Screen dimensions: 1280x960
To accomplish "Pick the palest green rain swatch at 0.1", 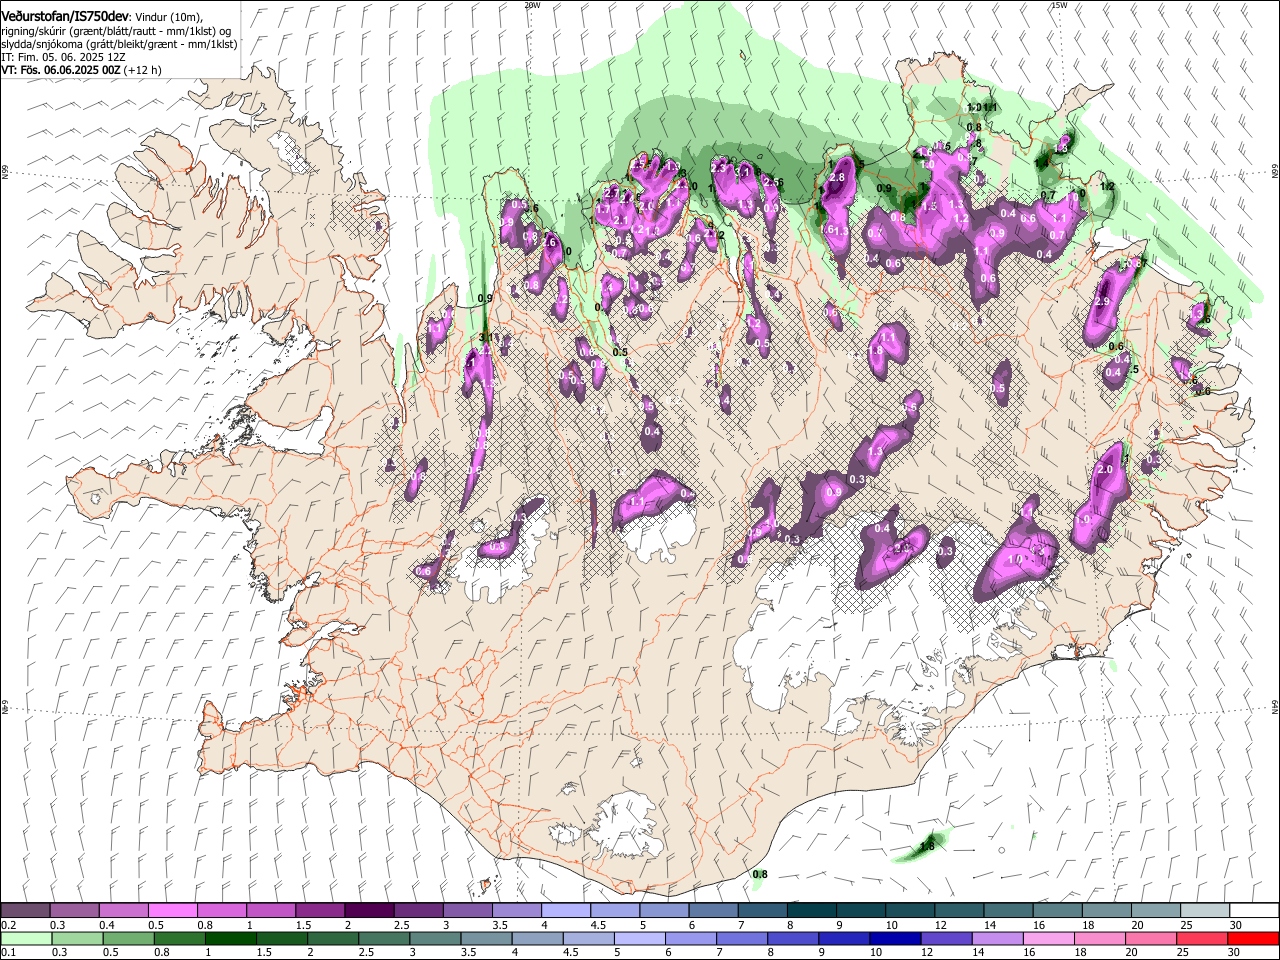I will (x=26, y=938).
